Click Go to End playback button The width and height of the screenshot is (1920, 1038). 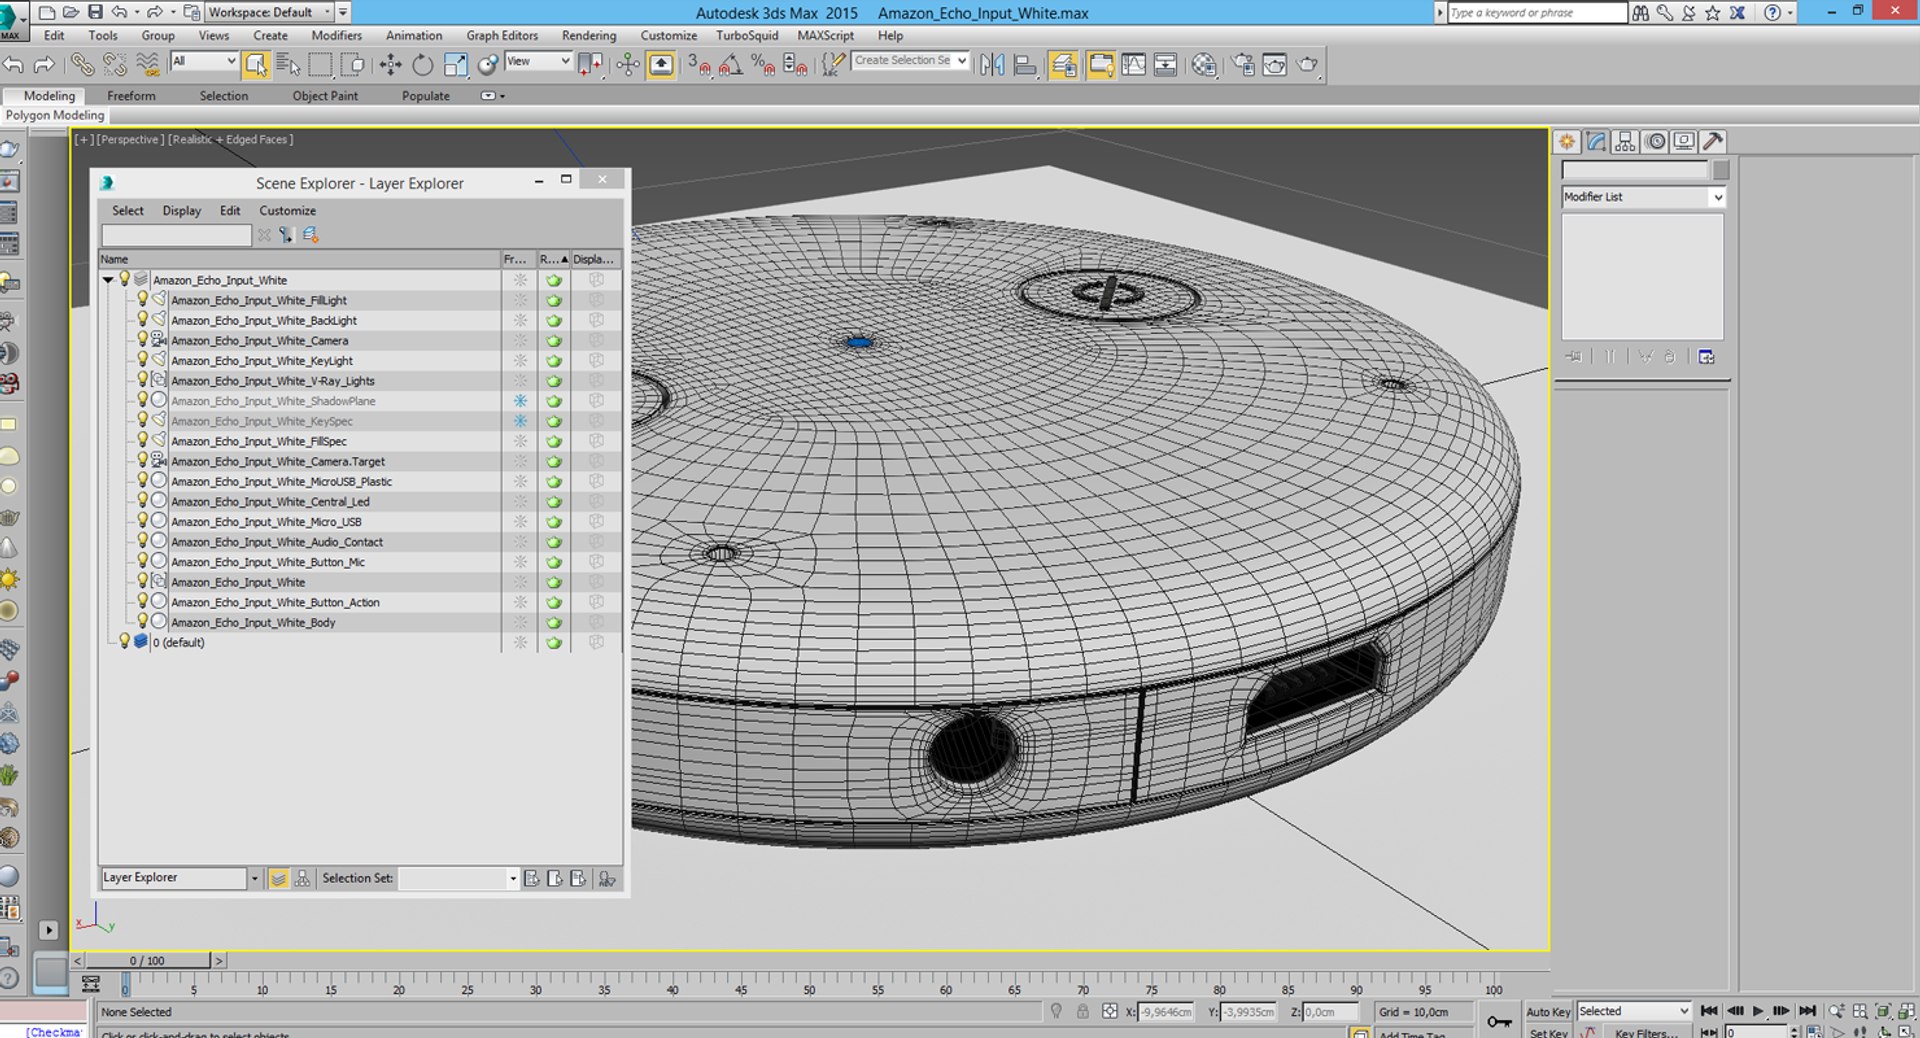pyautogui.click(x=1807, y=1011)
